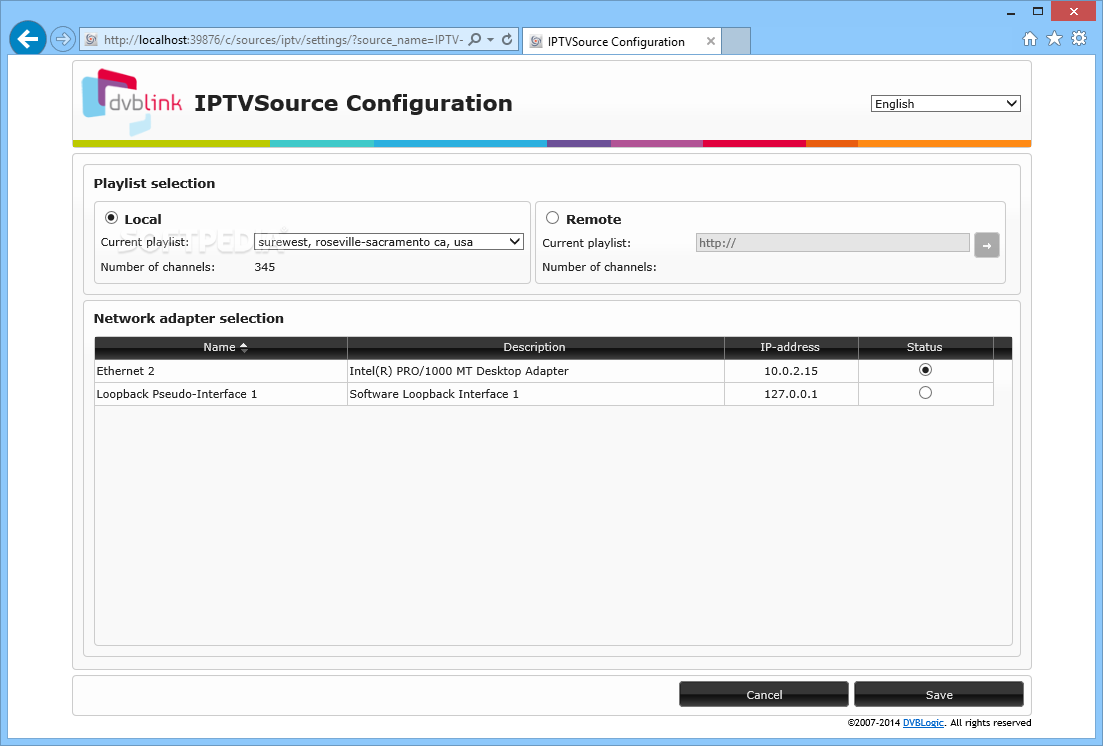This screenshot has height=746, width=1103.
Task: Select the Ethernet 2 adapter radio button
Action: pyautogui.click(x=925, y=370)
